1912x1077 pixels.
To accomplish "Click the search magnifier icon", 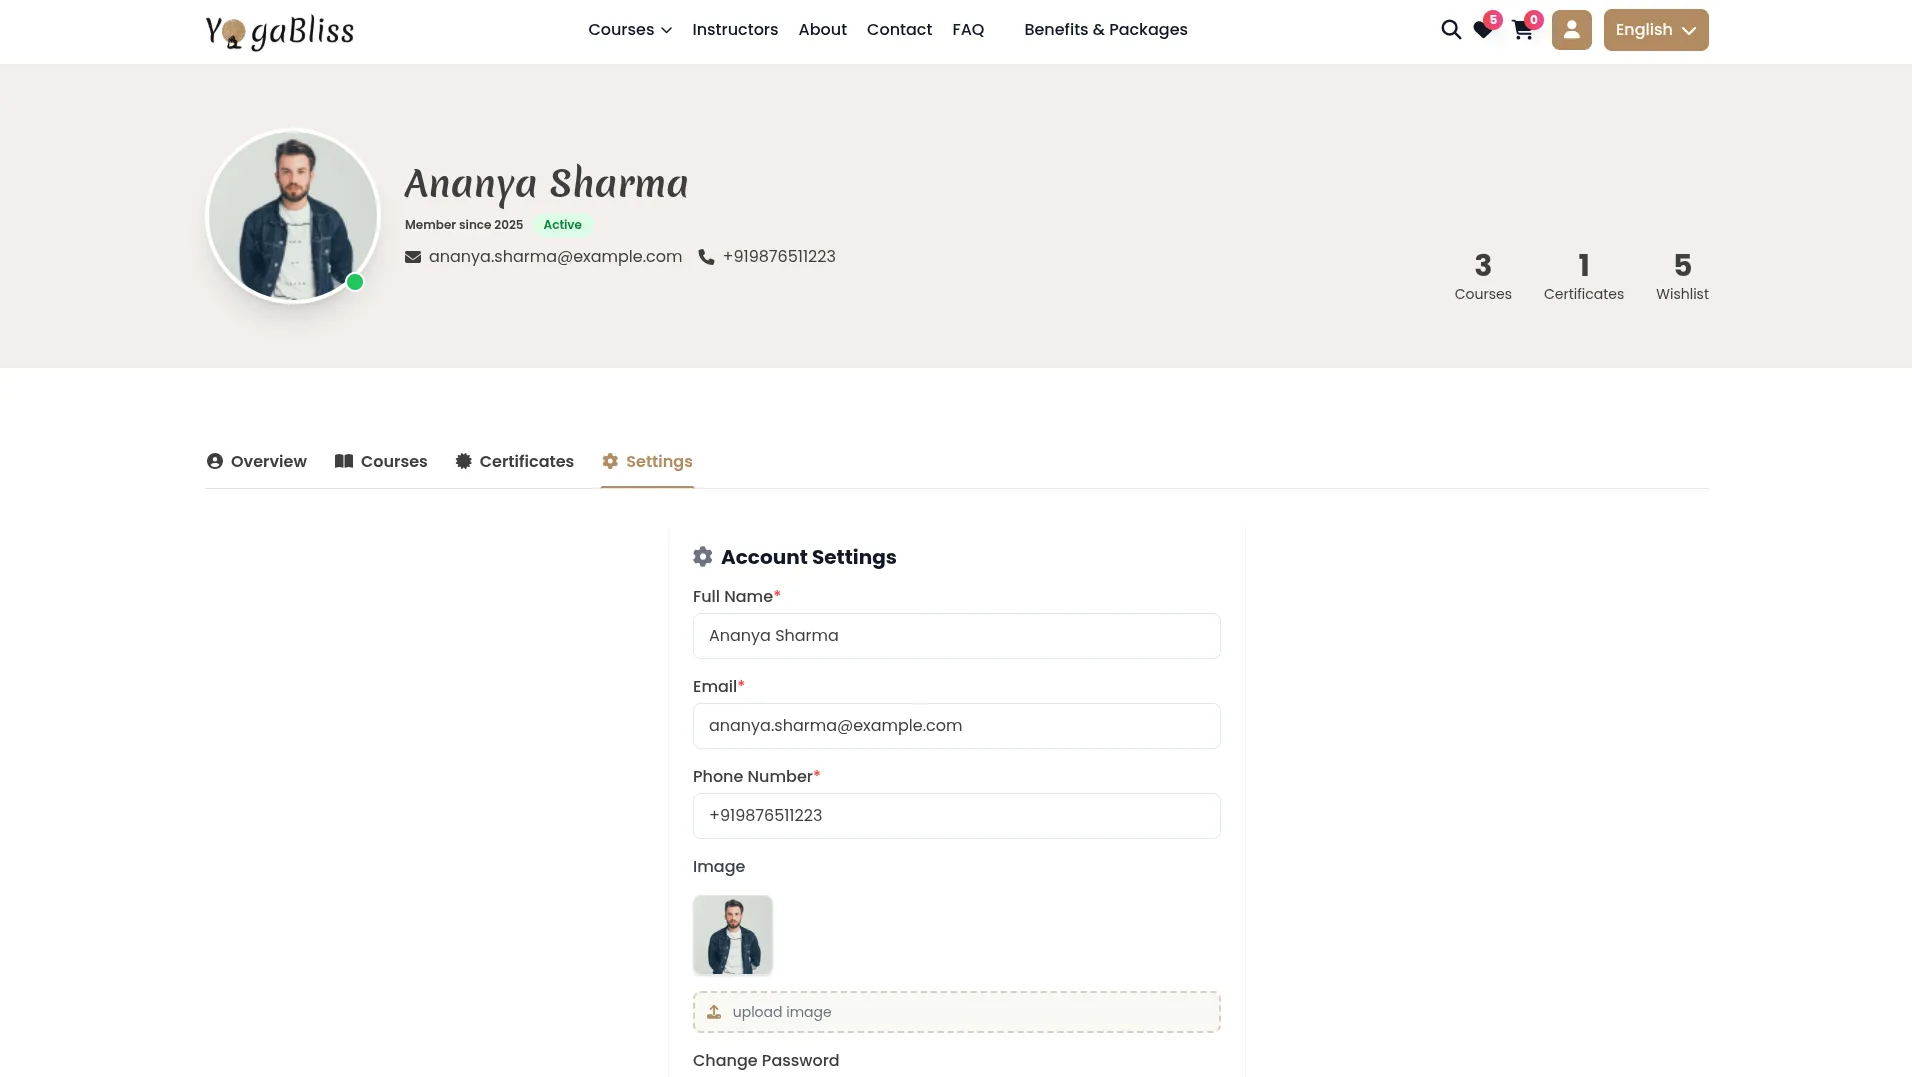I will point(1450,30).
